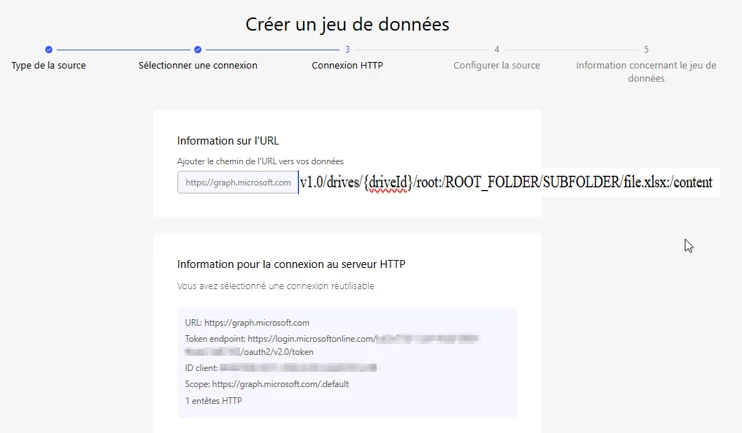Image resolution: width=742 pixels, height=433 pixels.
Task: Click the '1 entêtes HTTP' line
Action: (x=213, y=400)
